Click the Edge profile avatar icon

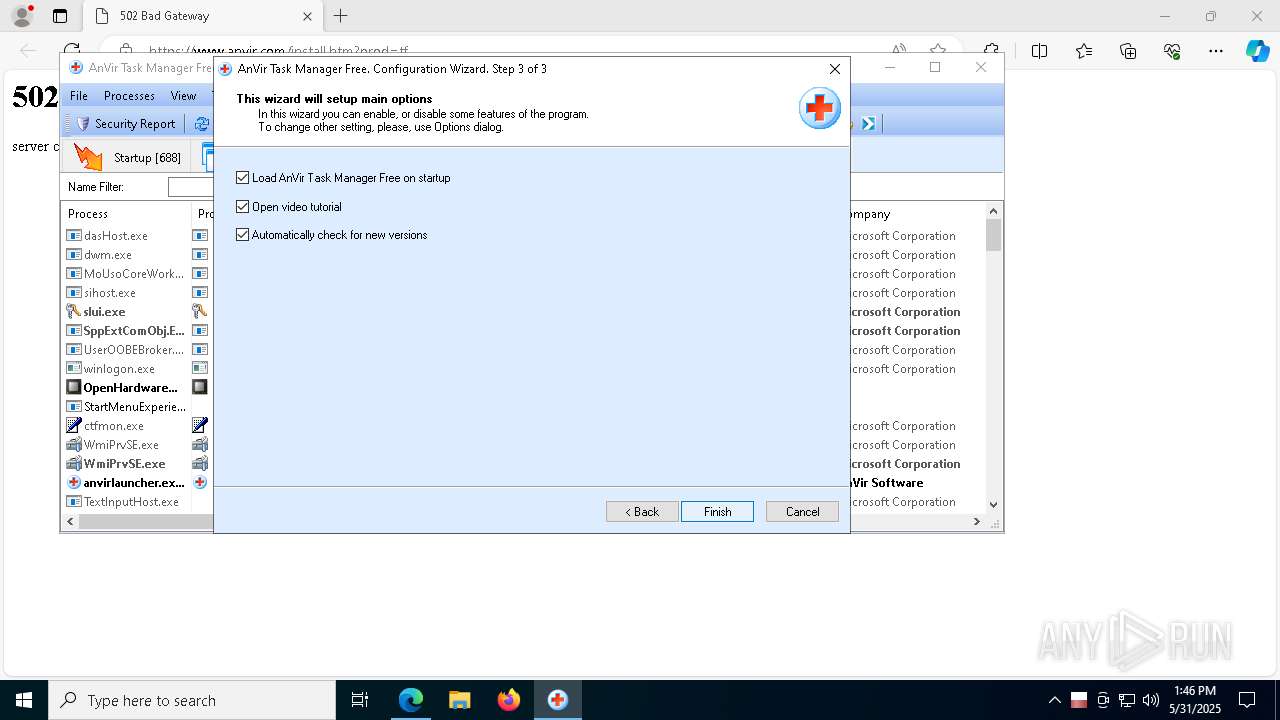21,16
